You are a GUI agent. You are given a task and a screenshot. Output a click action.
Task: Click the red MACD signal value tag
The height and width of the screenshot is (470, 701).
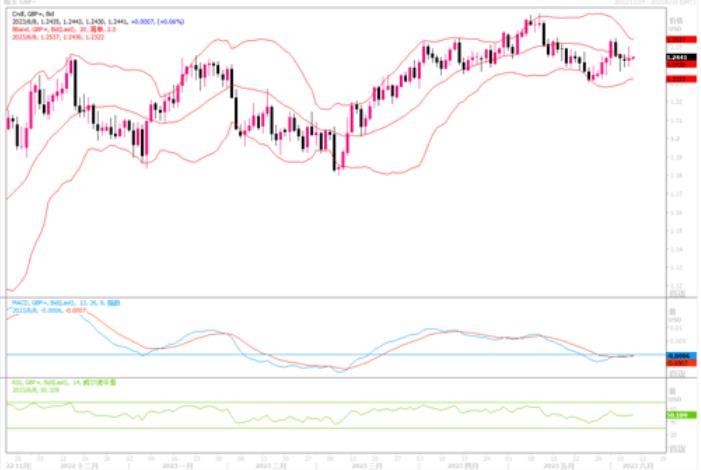pyautogui.click(x=677, y=362)
